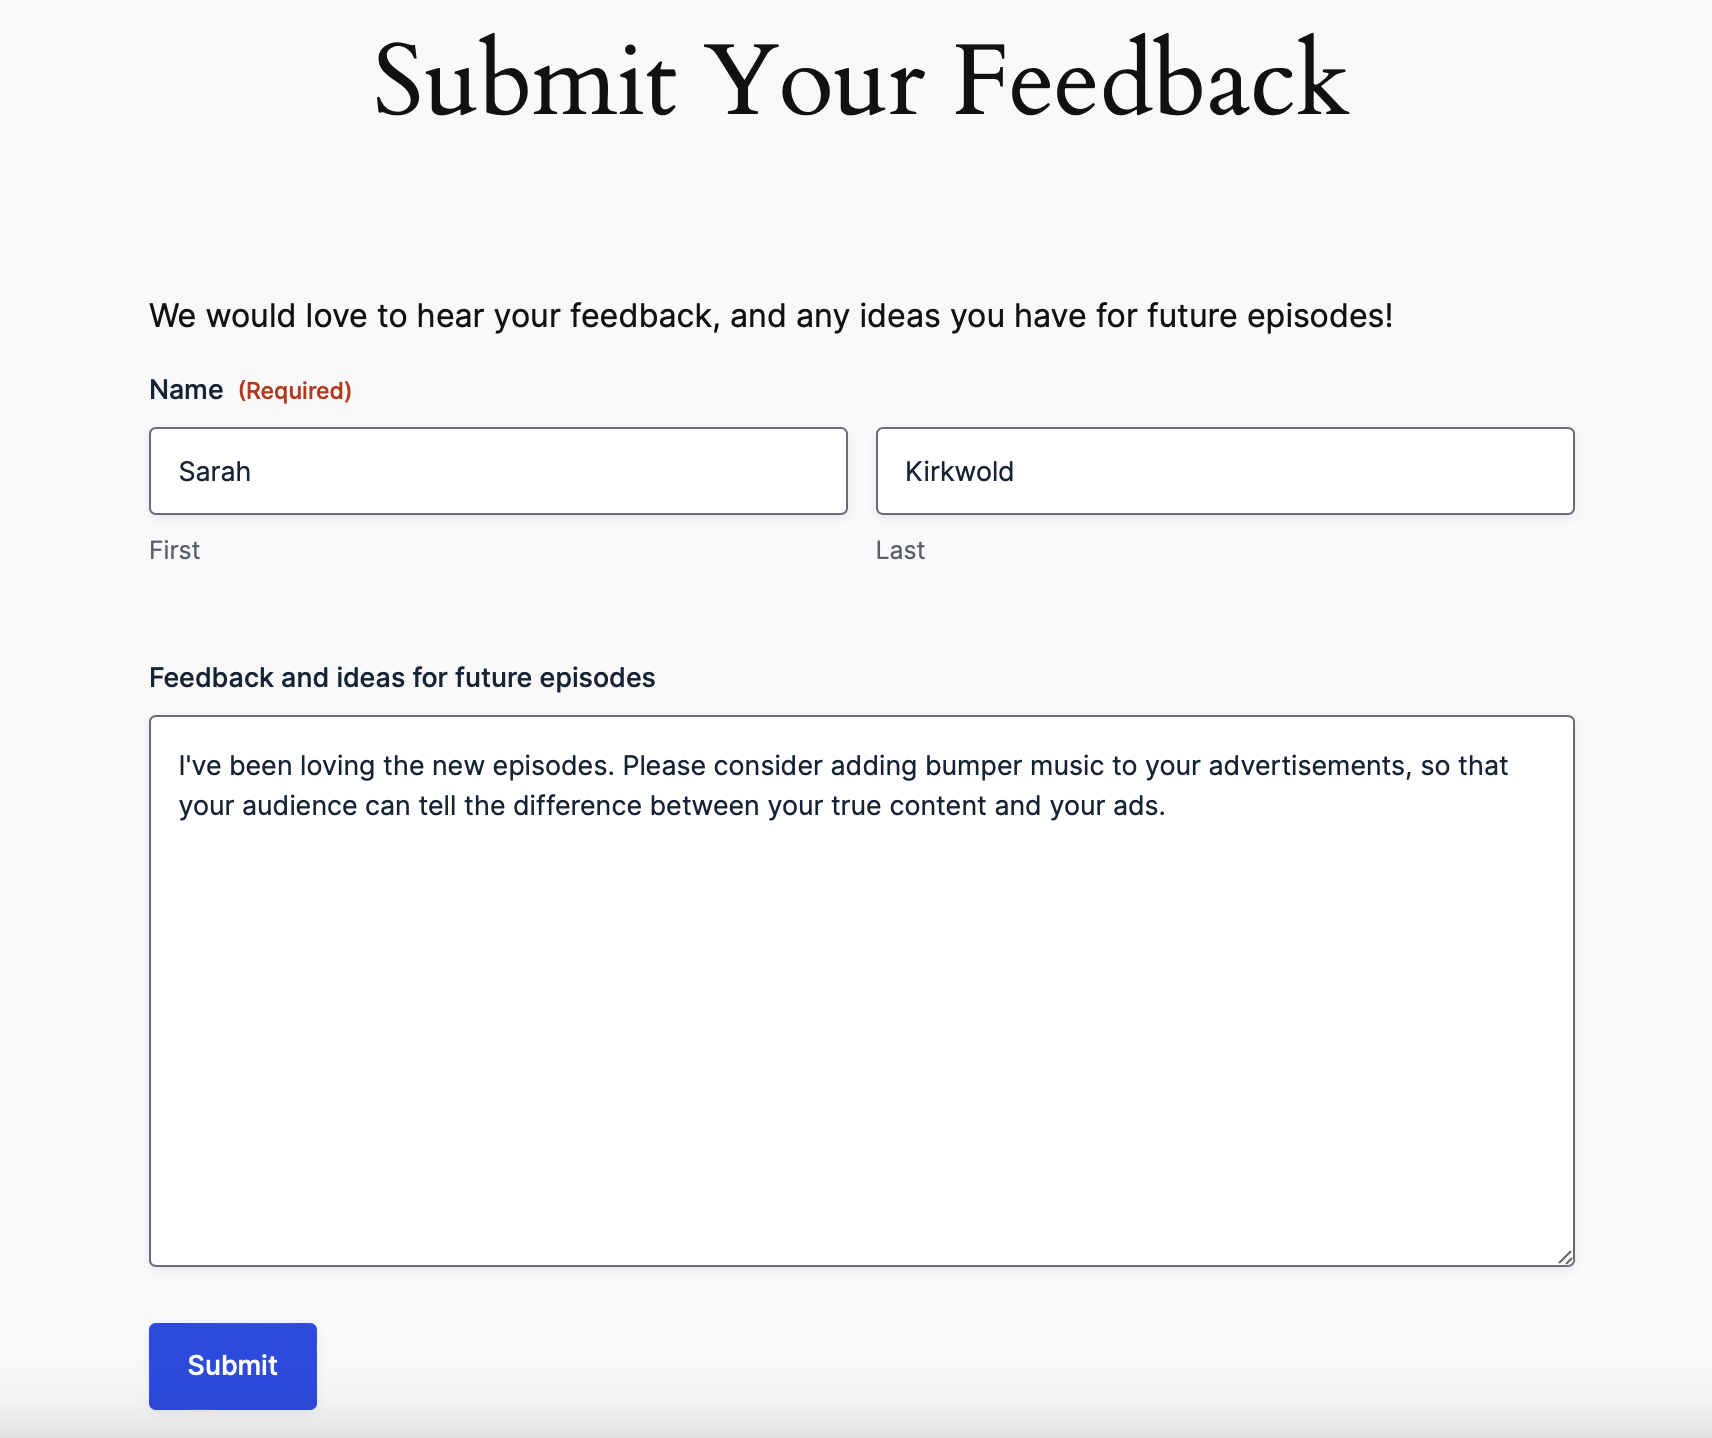Place cursor after 'your ads.' in feedback

tap(1167, 806)
